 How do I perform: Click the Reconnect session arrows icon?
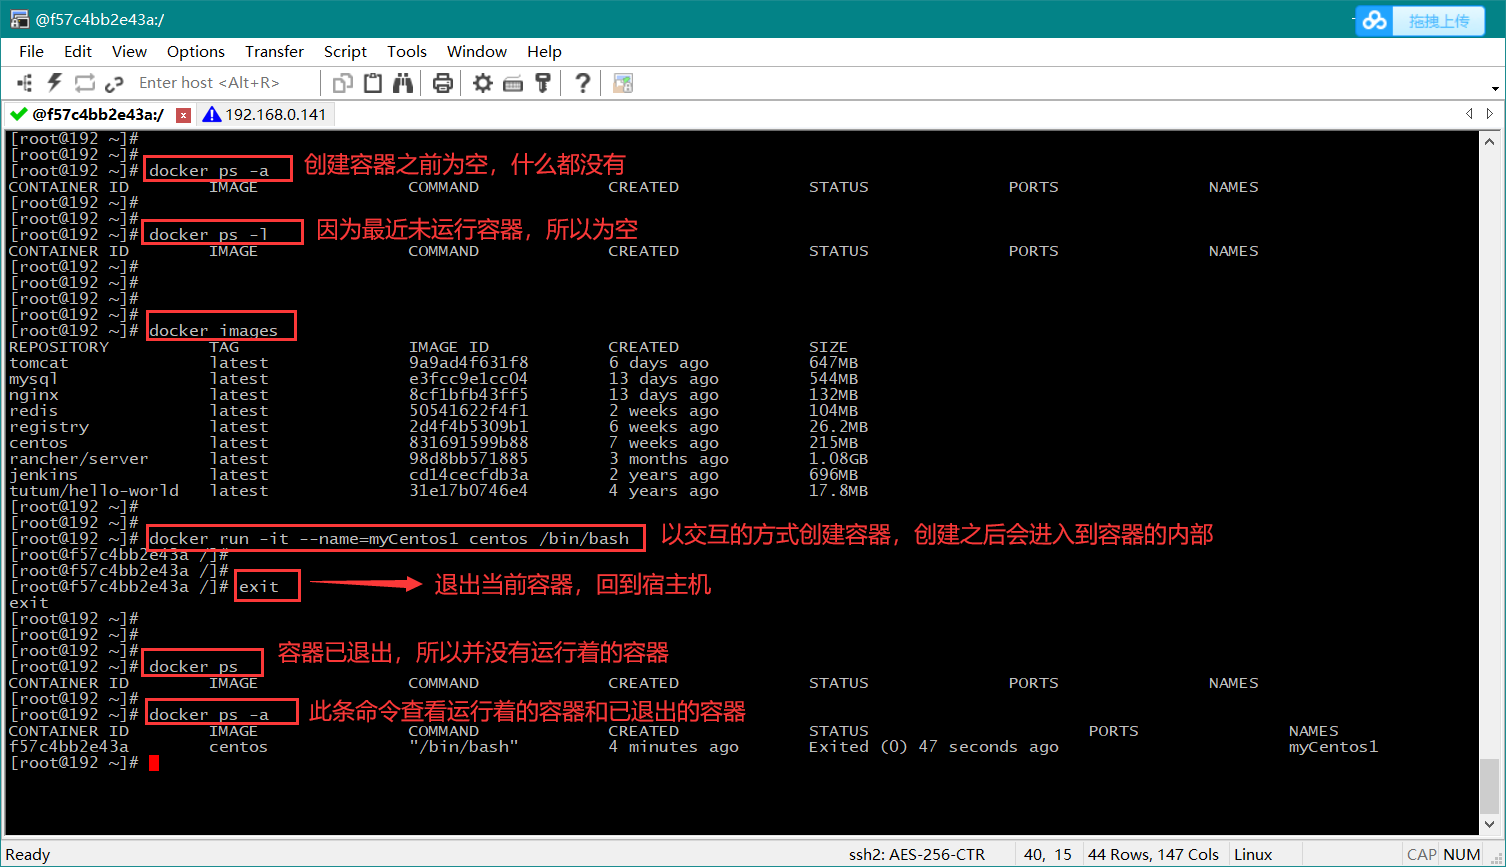(x=85, y=83)
